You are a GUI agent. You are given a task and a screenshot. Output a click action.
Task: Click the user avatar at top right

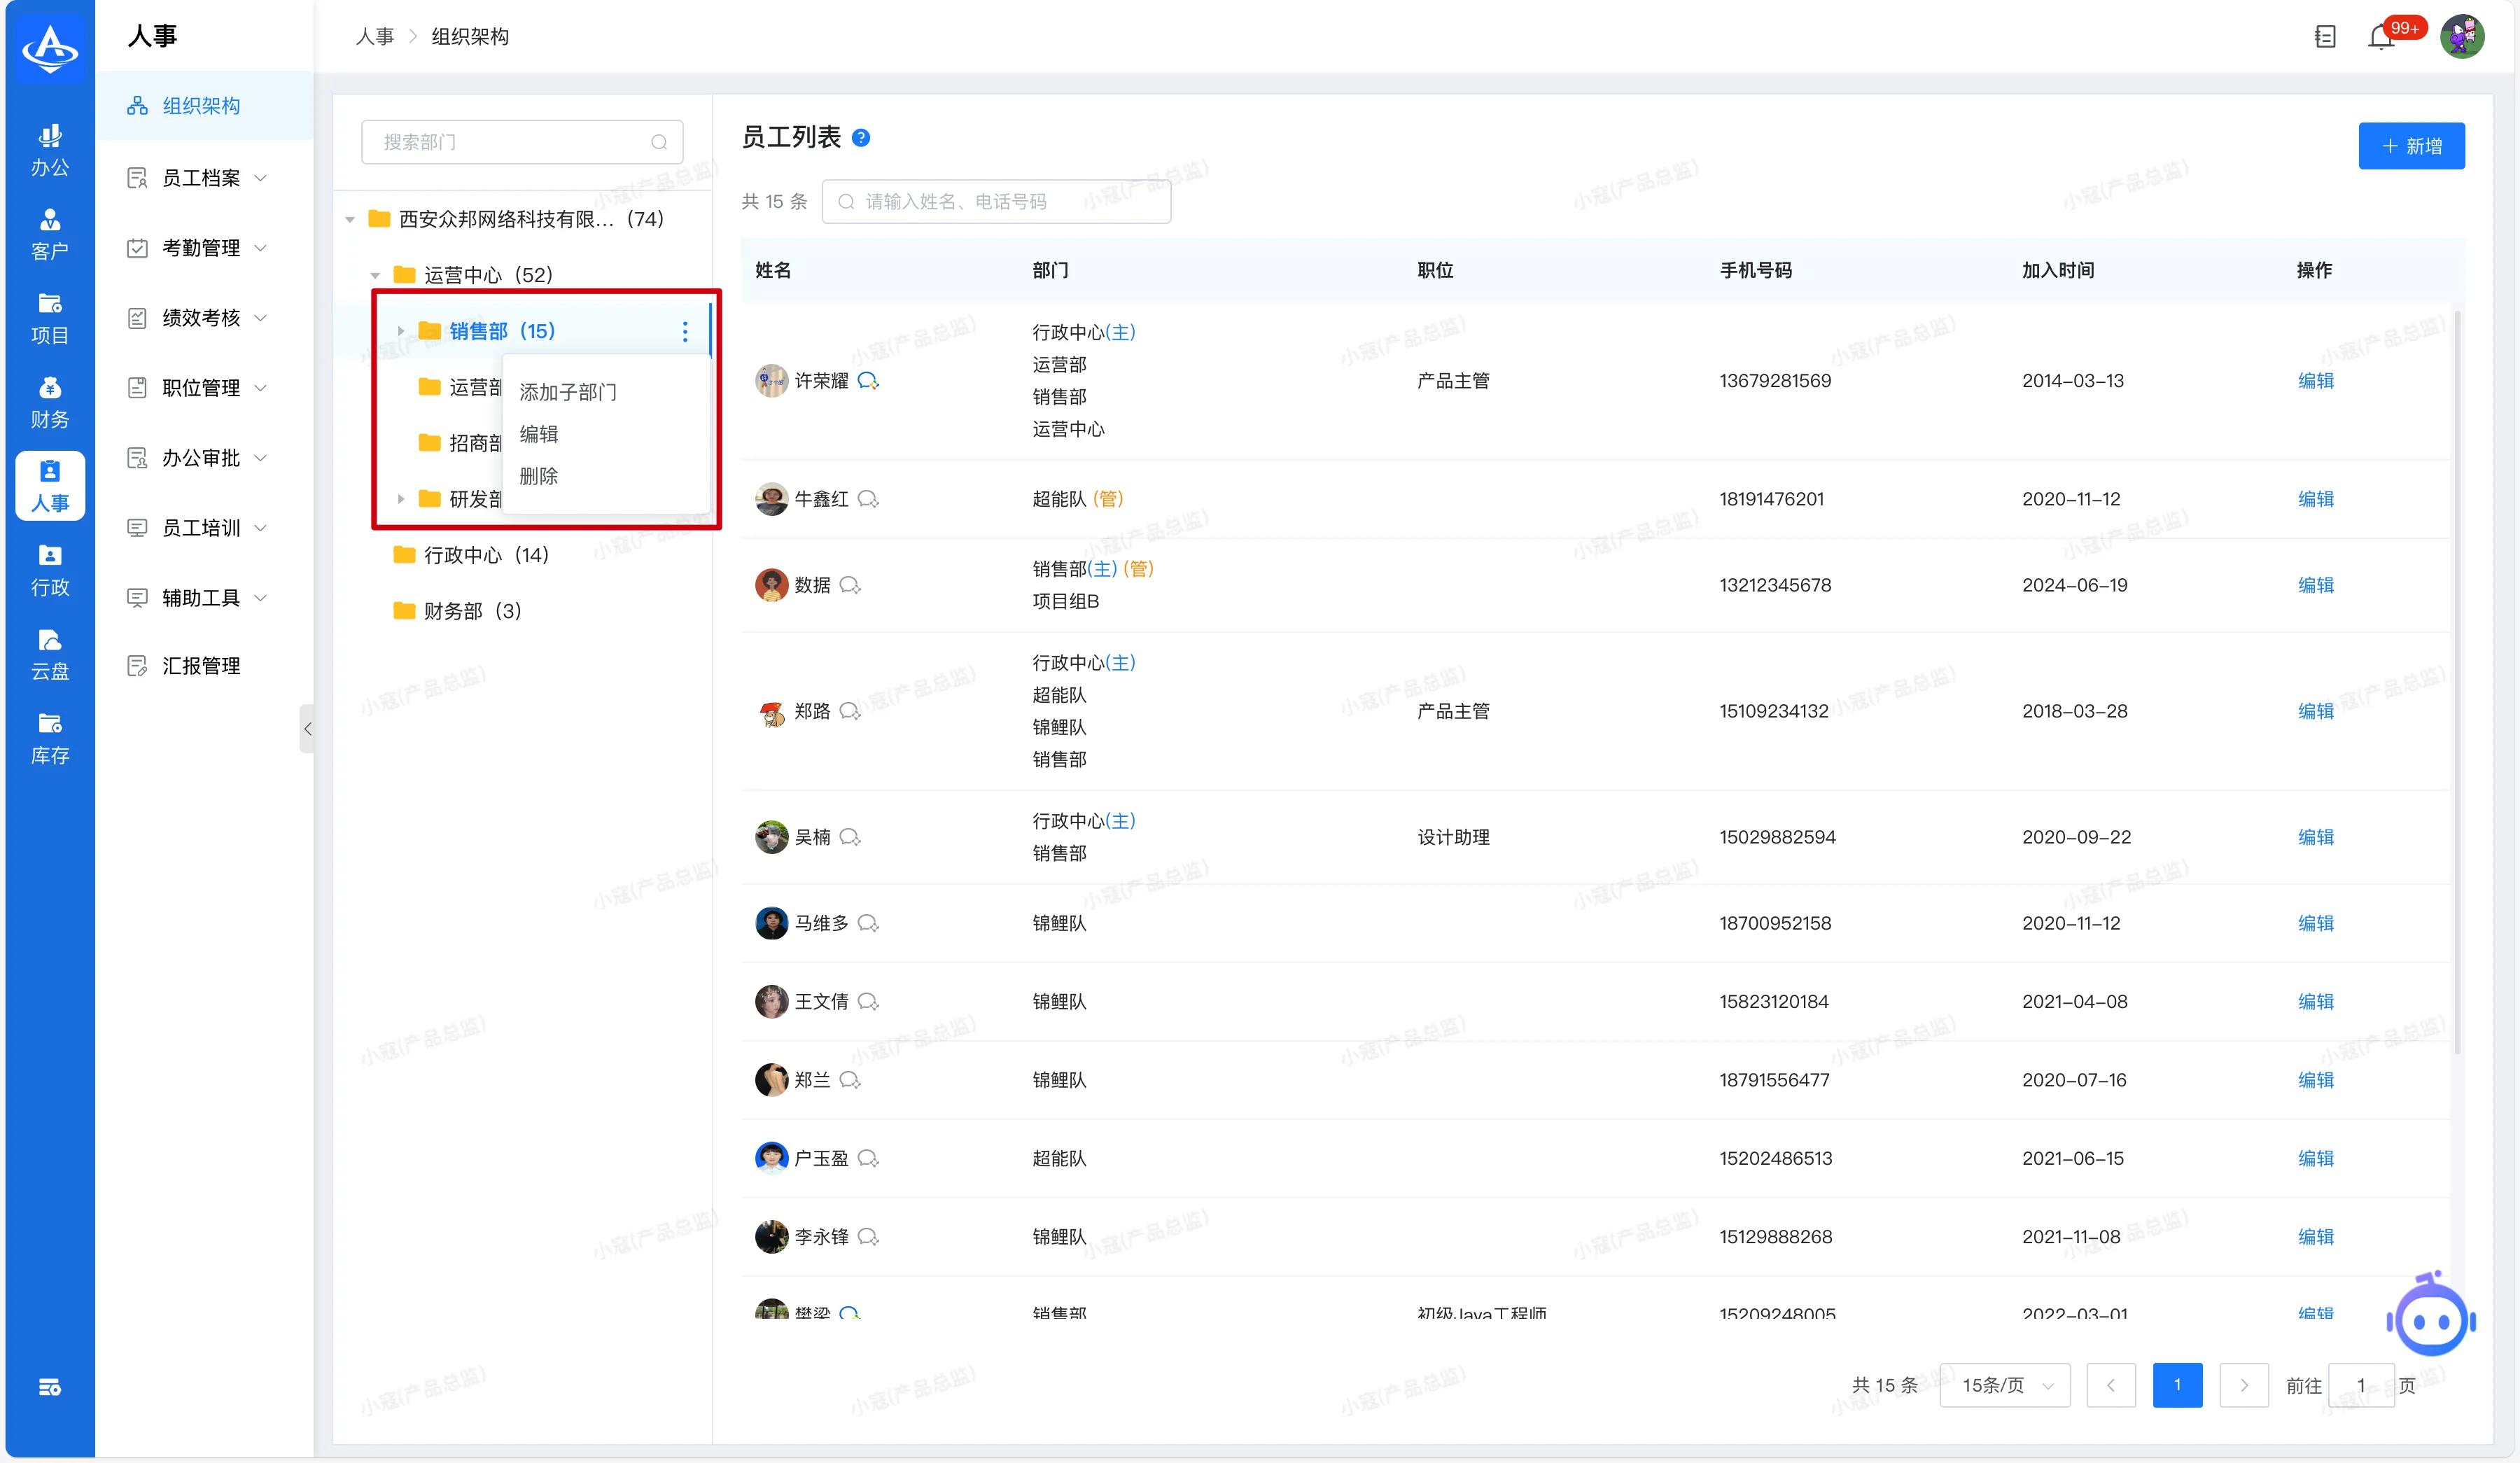point(2461,37)
